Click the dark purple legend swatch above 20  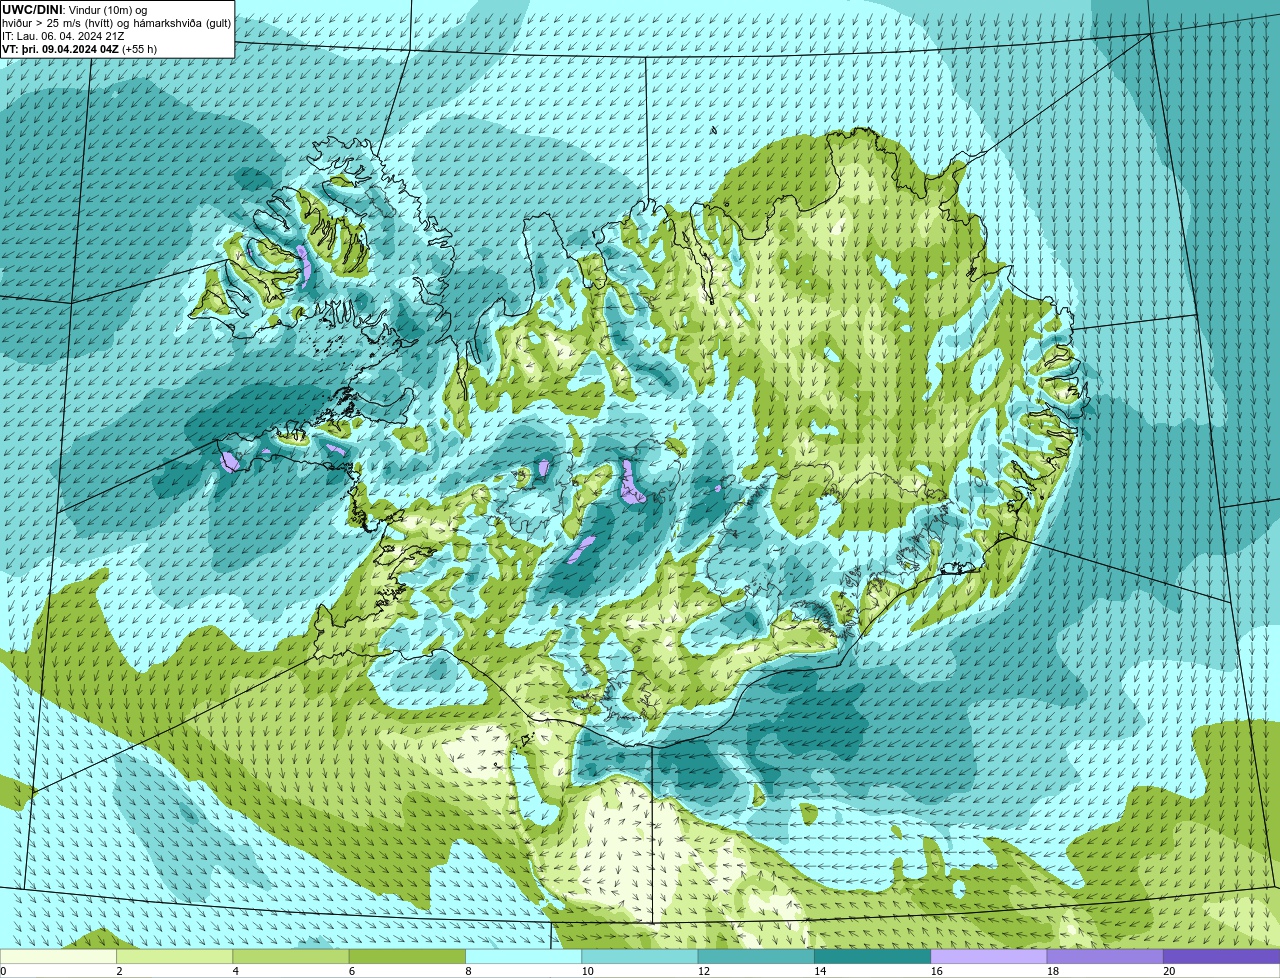tap(1222, 957)
